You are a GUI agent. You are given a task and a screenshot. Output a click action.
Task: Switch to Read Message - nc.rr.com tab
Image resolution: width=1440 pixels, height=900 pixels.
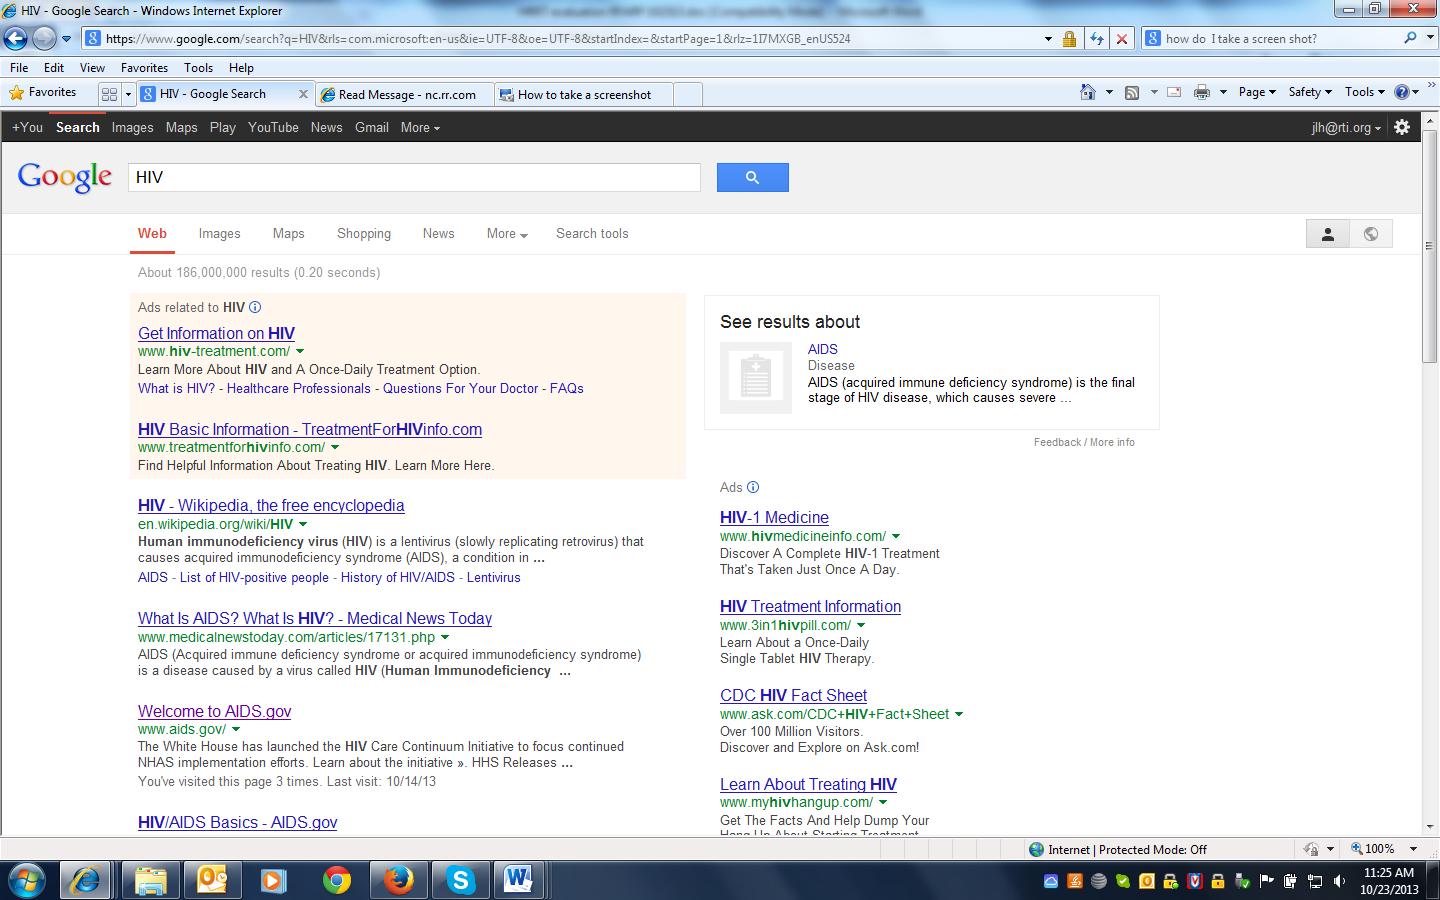tap(406, 95)
